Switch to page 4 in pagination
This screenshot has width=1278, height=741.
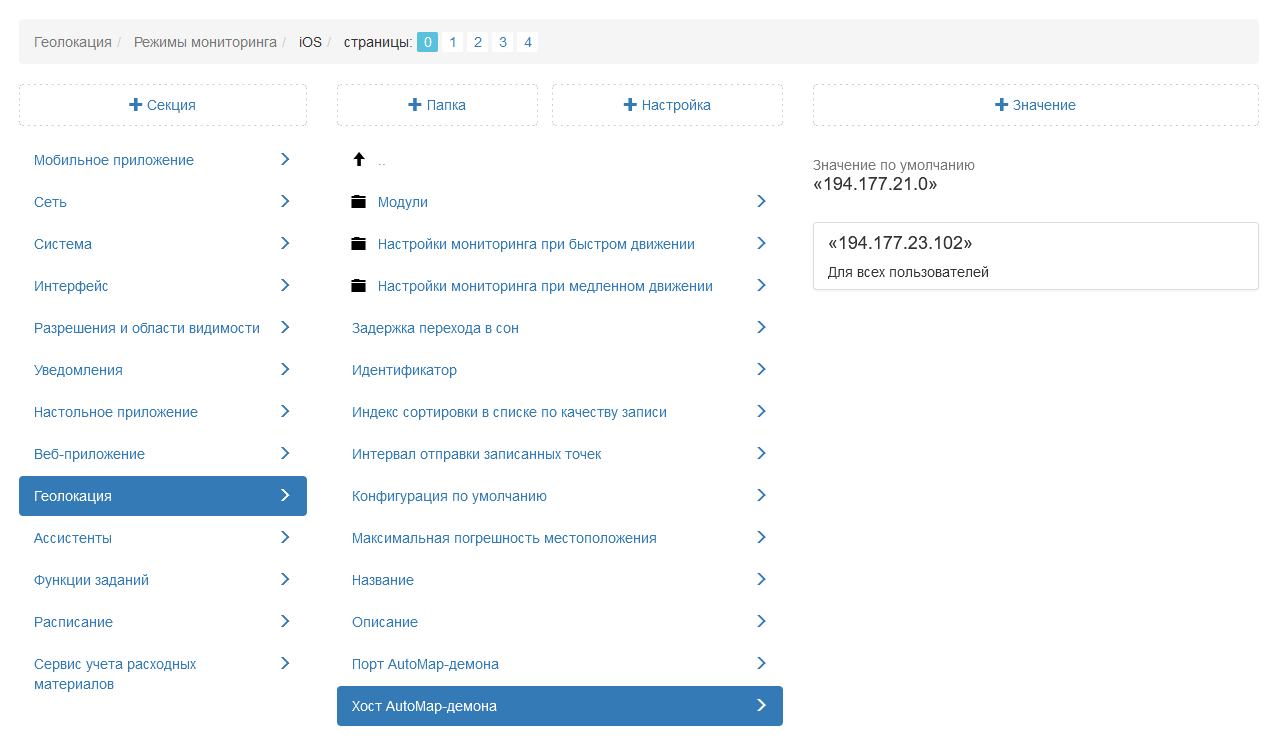coord(528,42)
